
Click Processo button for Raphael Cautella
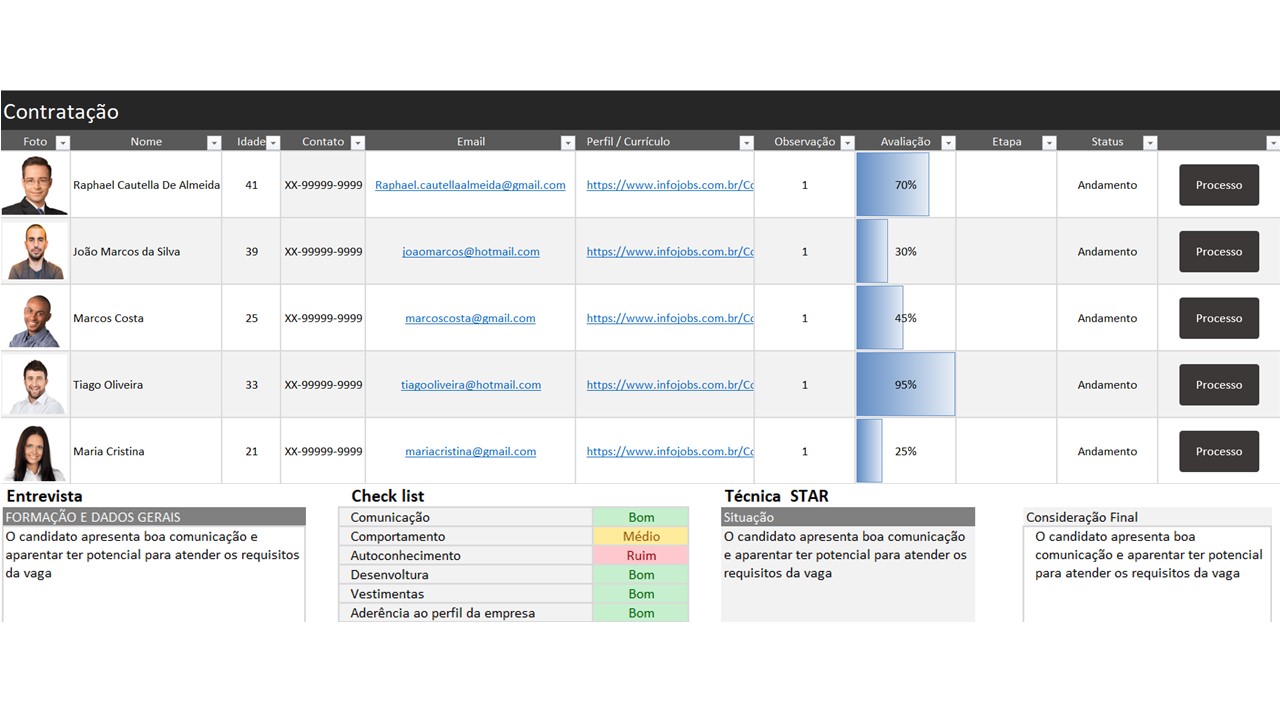tap(1218, 185)
